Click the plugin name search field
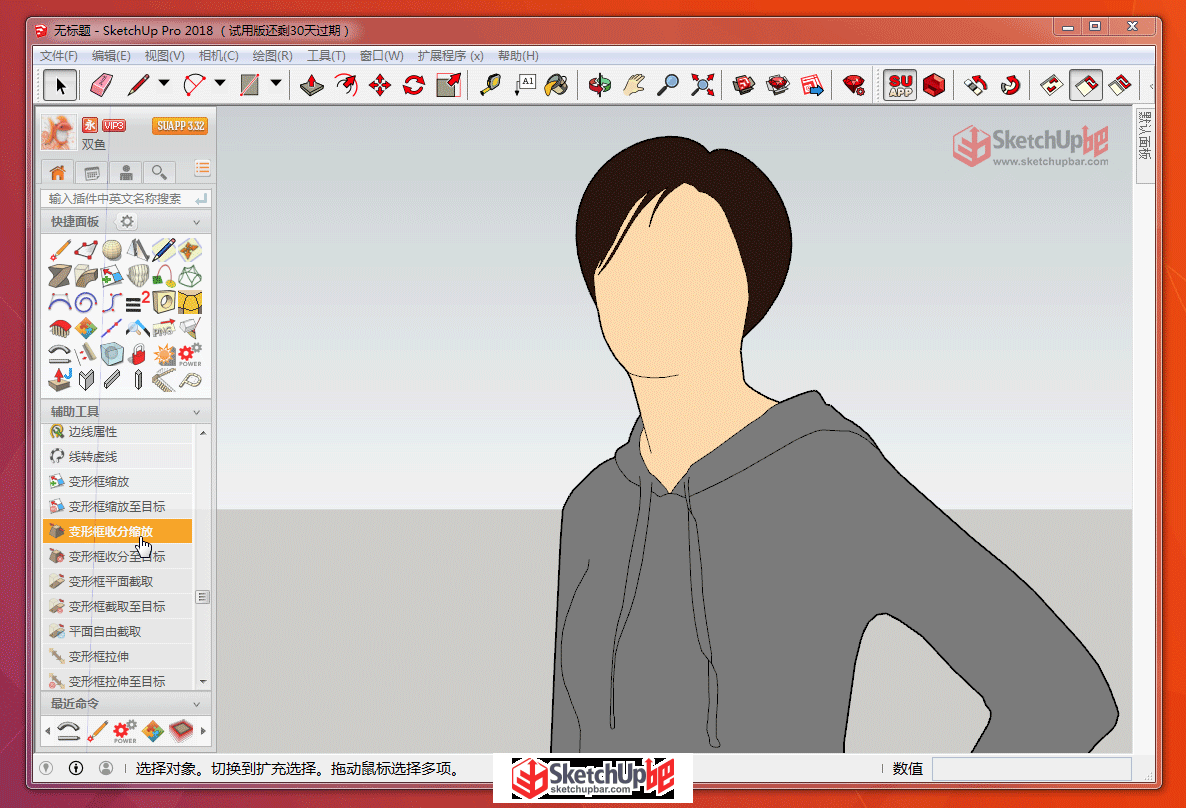Image resolution: width=1186 pixels, height=808 pixels. [x=126, y=198]
